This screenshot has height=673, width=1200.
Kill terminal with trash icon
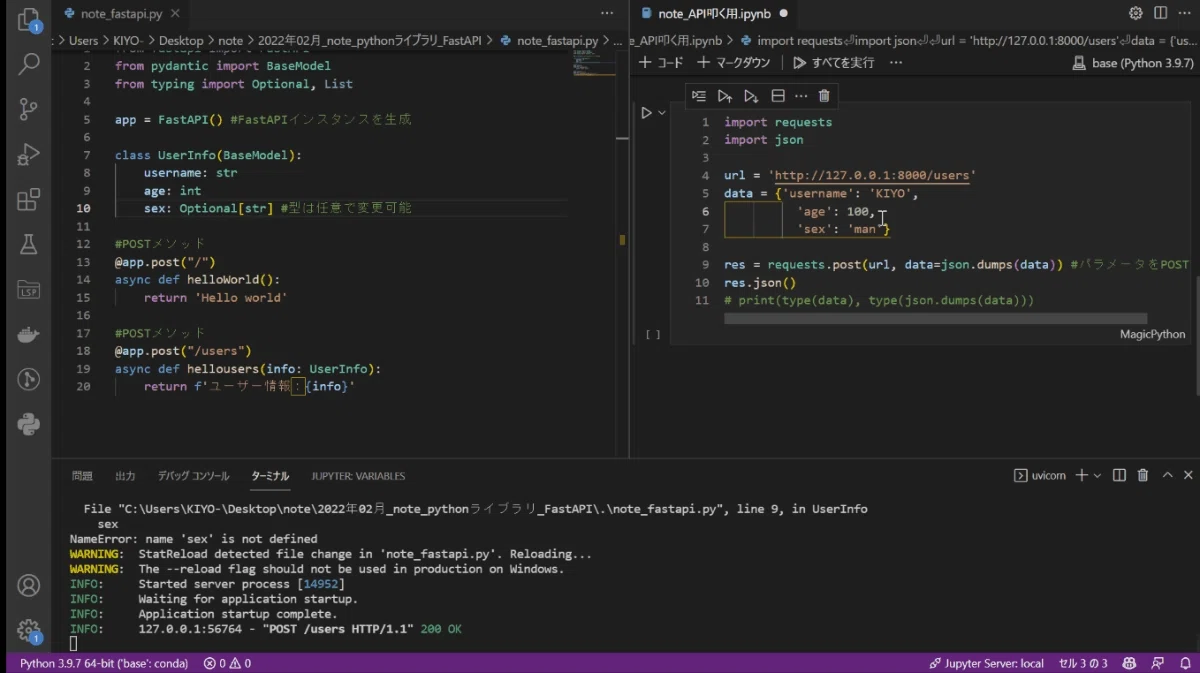click(1143, 475)
